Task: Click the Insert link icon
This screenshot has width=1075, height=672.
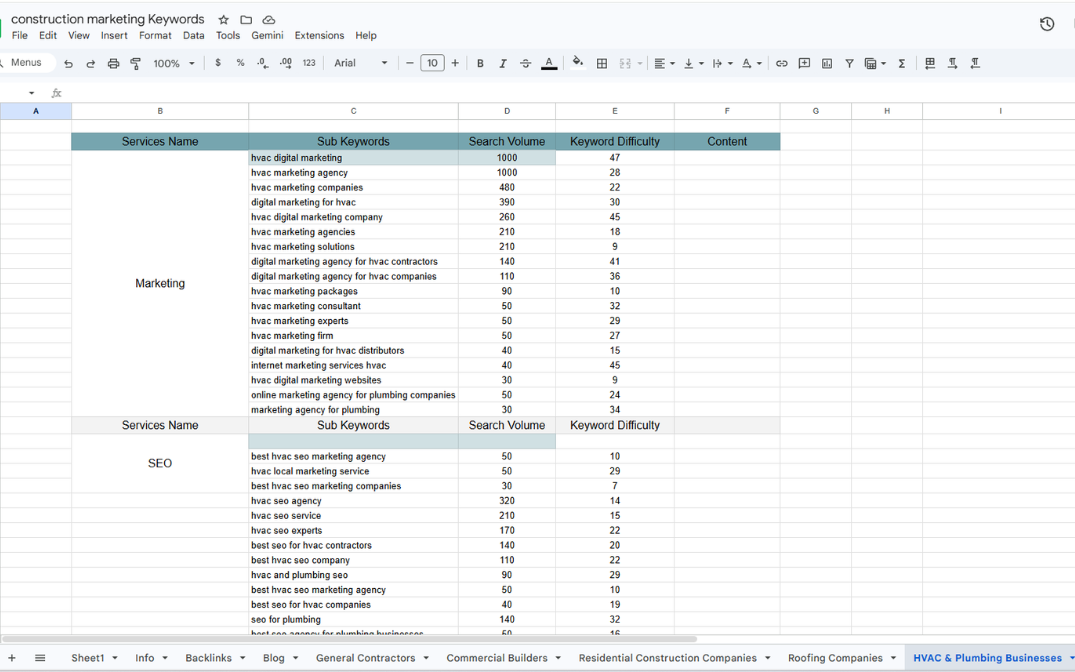Action: pyautogui.click(x=781, y=63)
